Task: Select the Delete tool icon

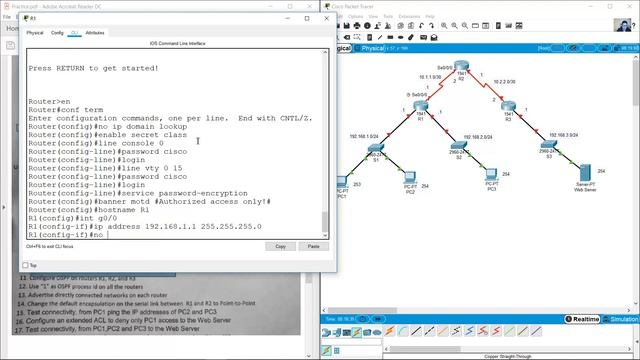Action: click(347, 37)
